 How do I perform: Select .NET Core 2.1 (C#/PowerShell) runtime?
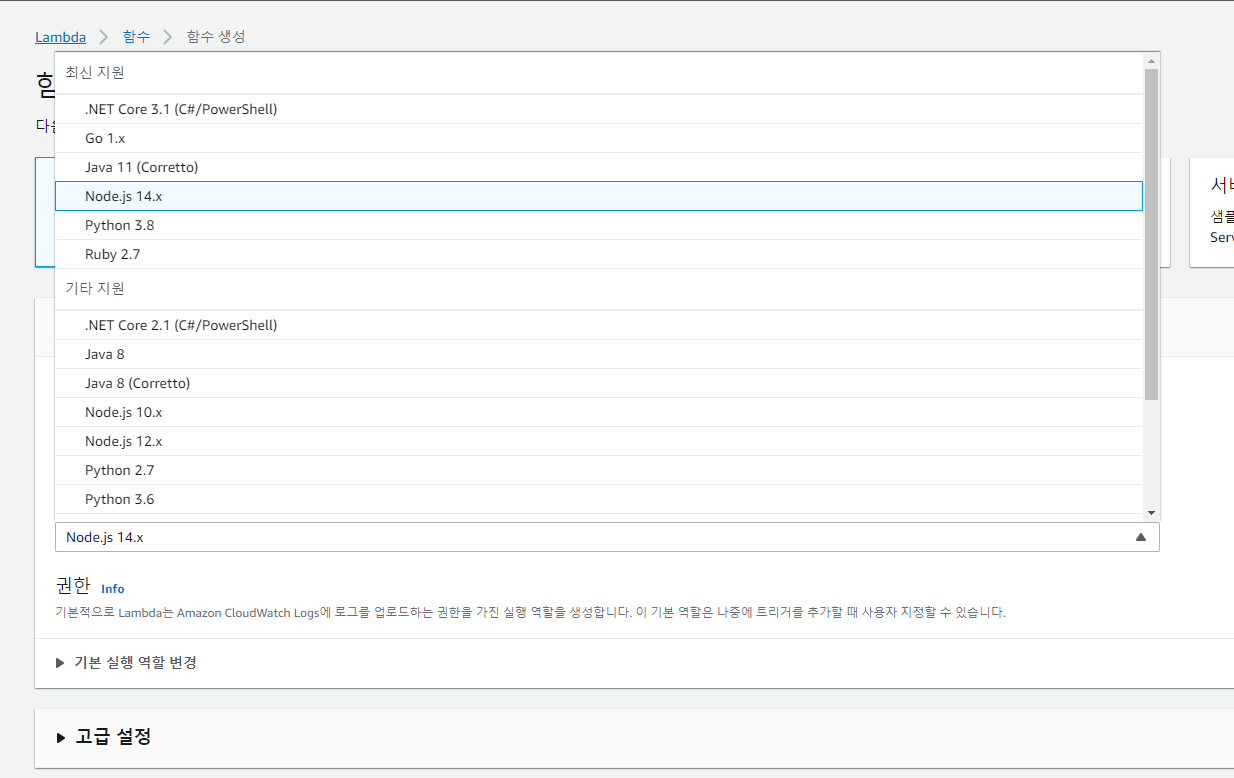pos(598,325)
